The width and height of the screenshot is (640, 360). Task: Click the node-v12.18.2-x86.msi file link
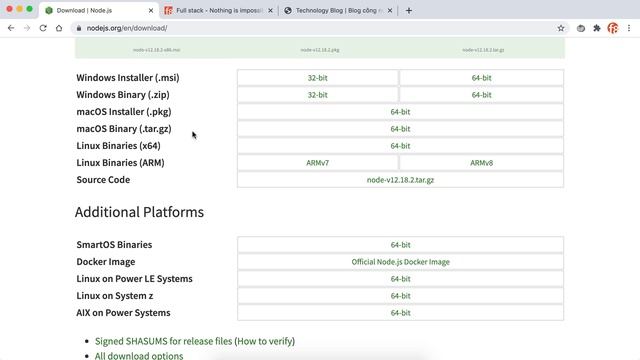pyautogui.click(x=156, y=50)
